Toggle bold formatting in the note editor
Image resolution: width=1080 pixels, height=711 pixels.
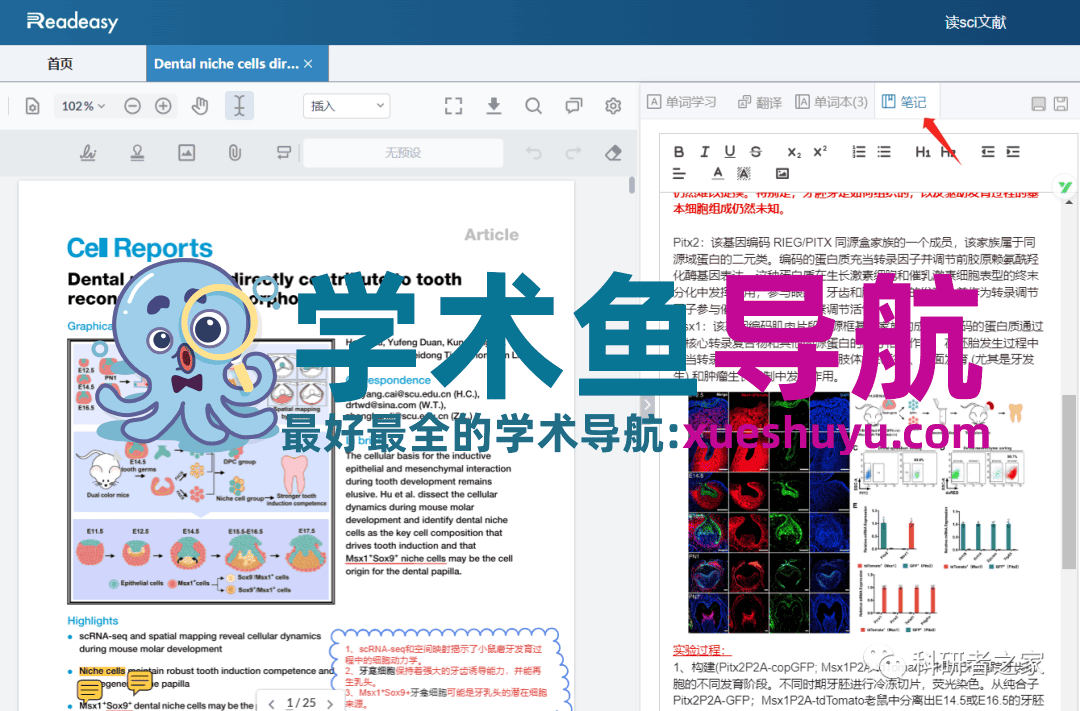[679, 151]
